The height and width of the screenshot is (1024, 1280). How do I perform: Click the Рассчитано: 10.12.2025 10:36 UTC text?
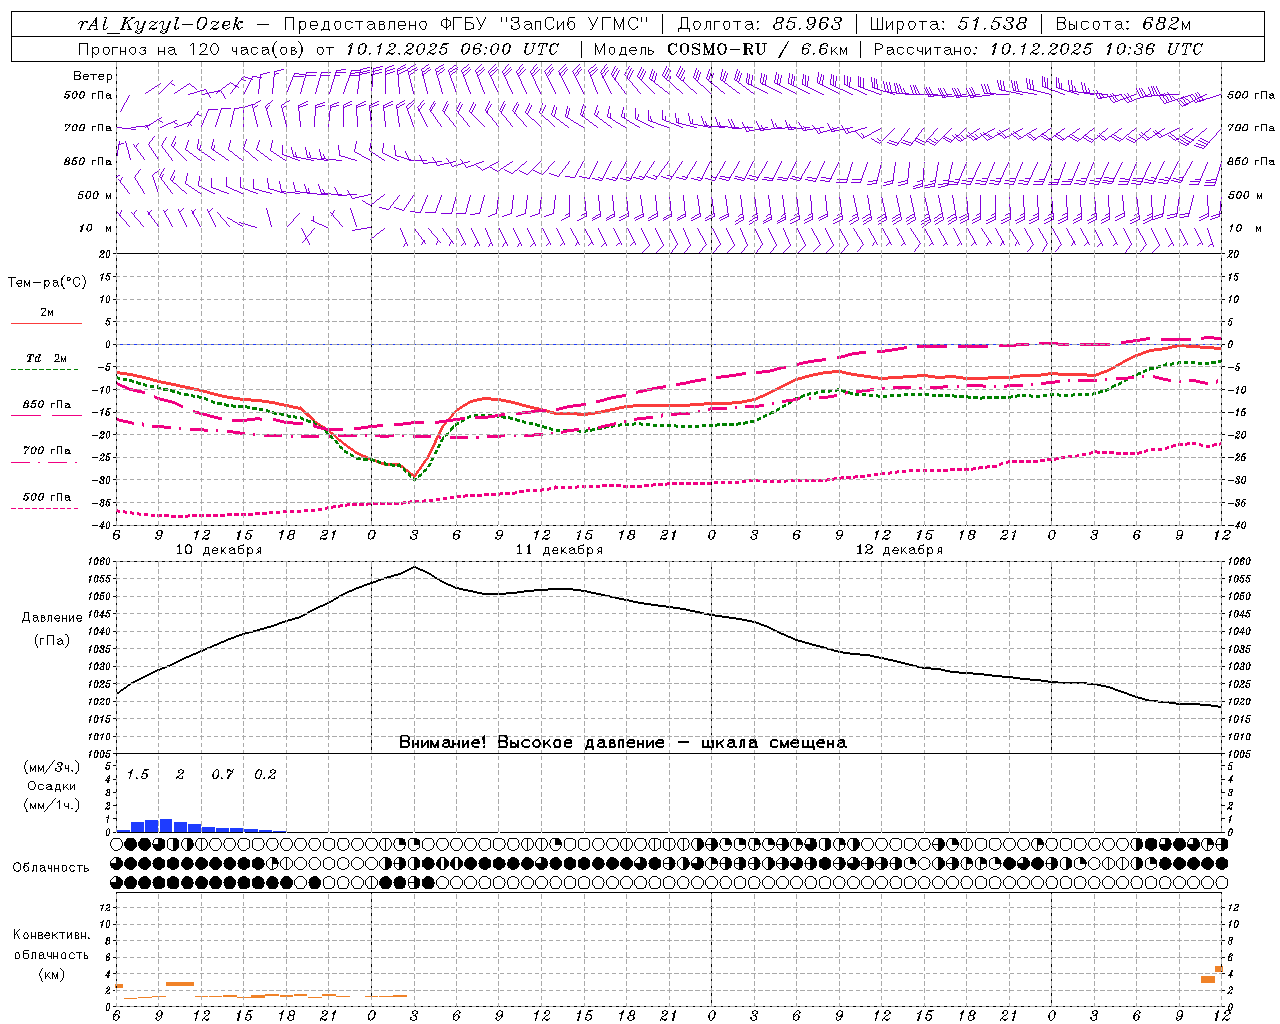tap(1038, 49)
